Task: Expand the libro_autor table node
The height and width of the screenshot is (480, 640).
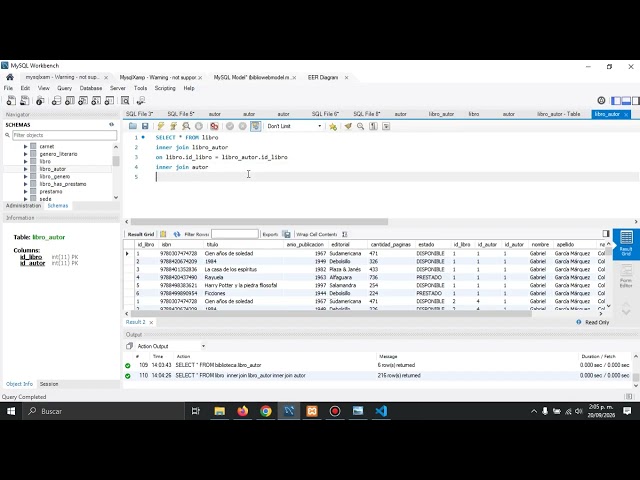Action: click(25, 169)
